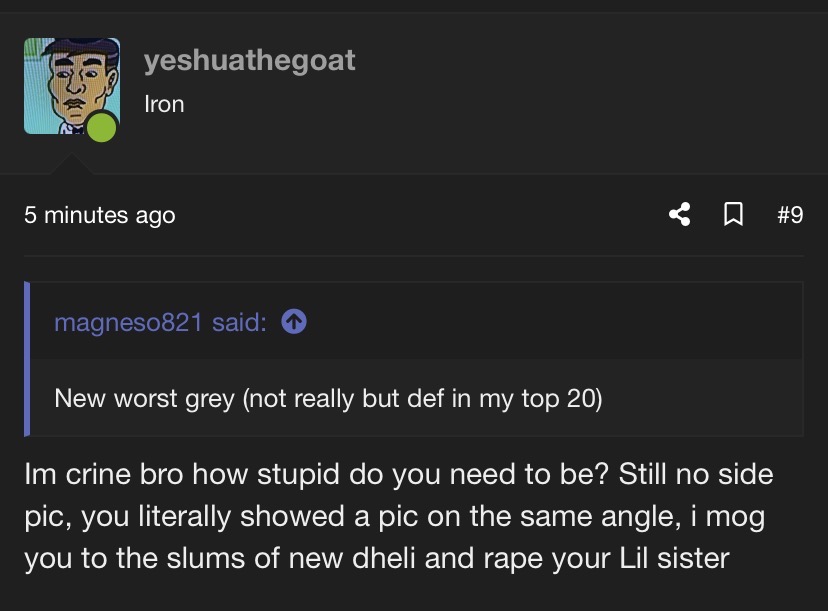Viewport: 828px width, 611px height.
Task: Click empty space between timestamp and share icon
Action: (x=420, y=215)
